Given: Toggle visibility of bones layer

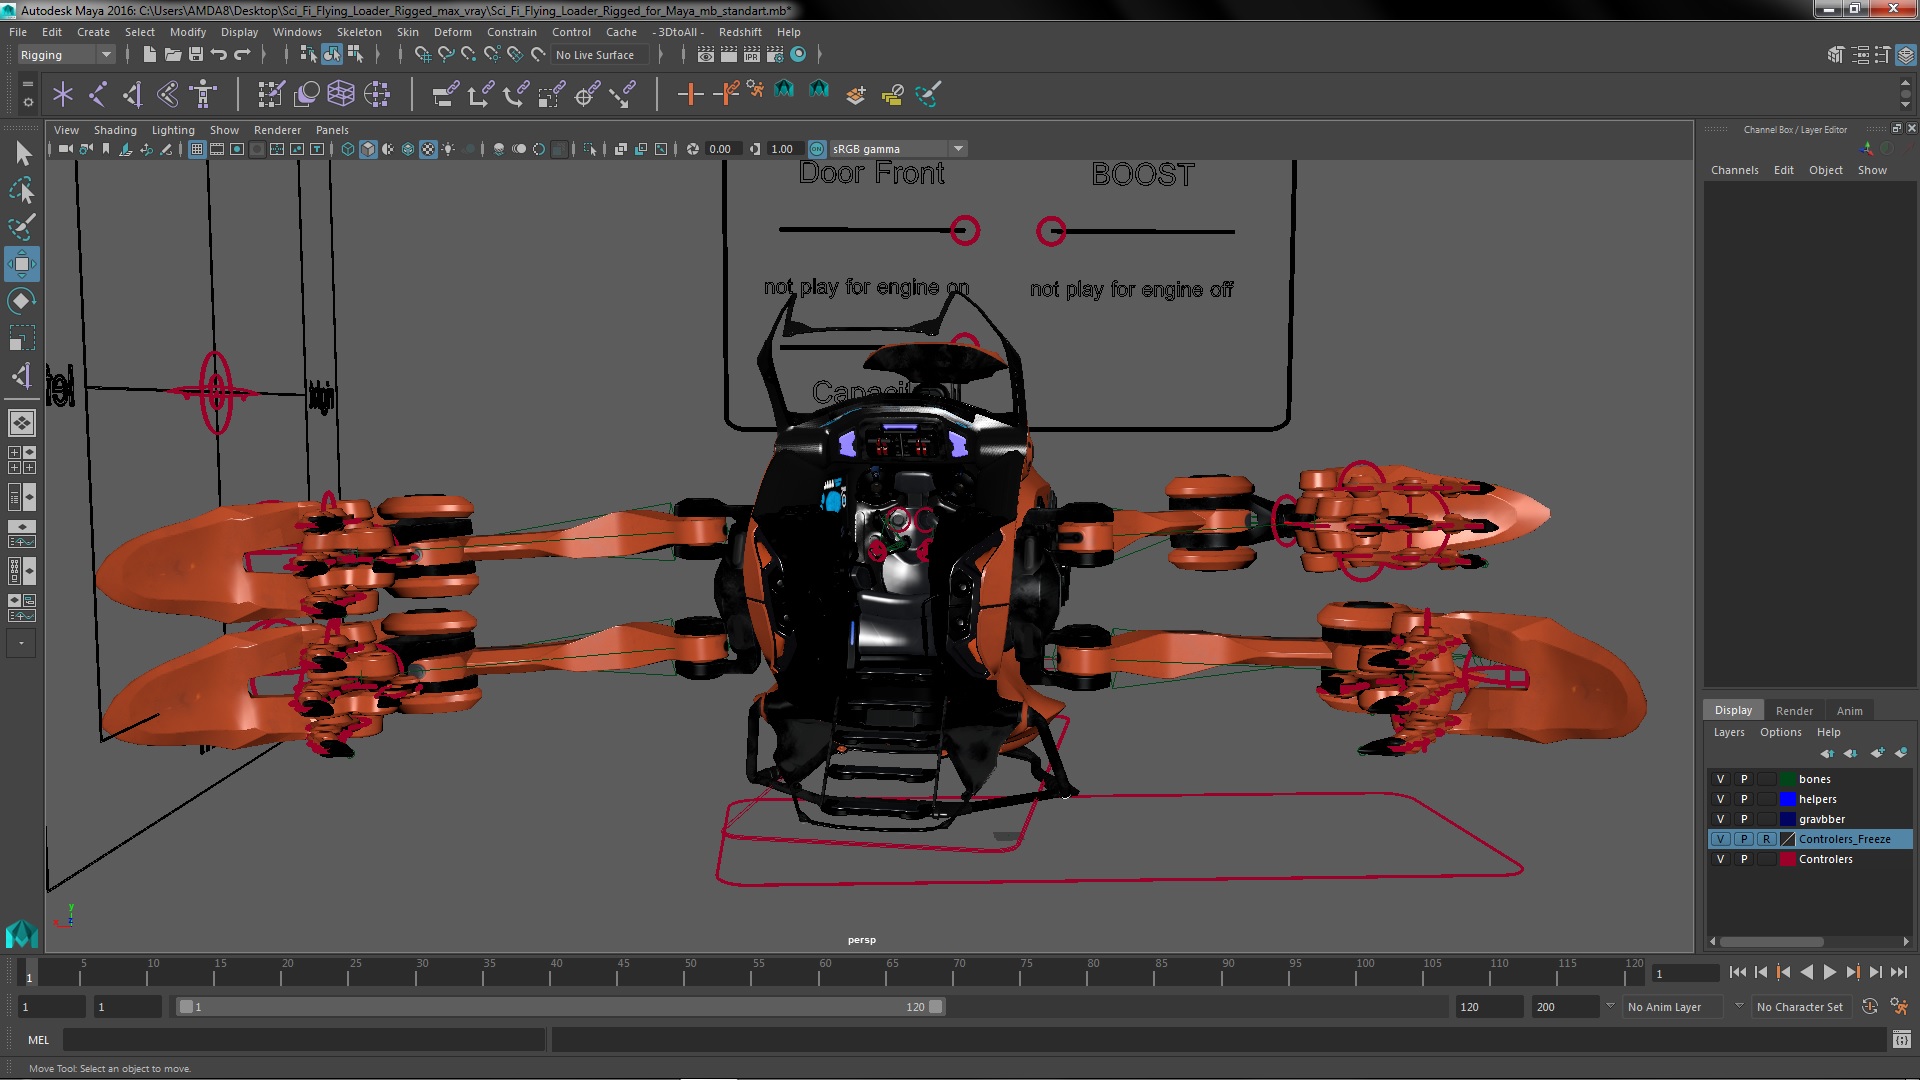Looking at the screenshot, I should [x=1721, y=779].
